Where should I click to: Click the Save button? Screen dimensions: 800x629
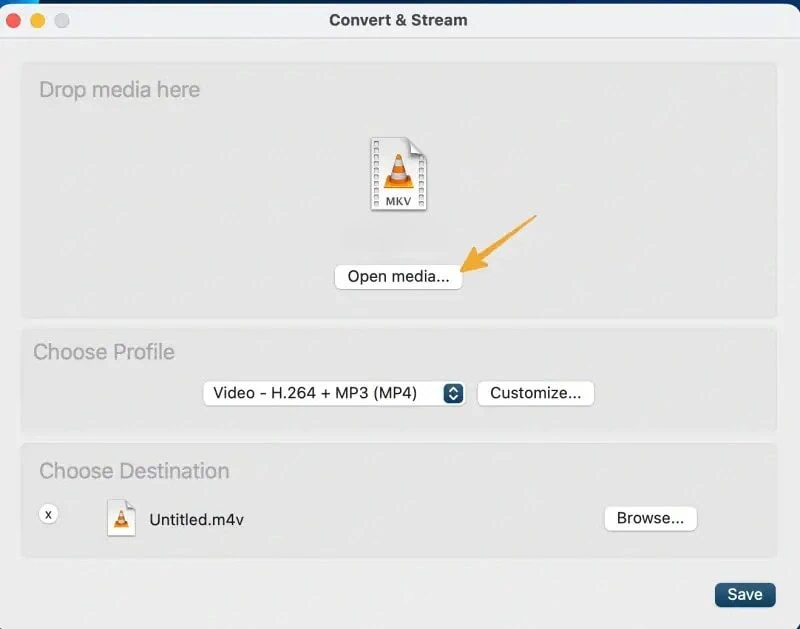click(x=745, y=595)
